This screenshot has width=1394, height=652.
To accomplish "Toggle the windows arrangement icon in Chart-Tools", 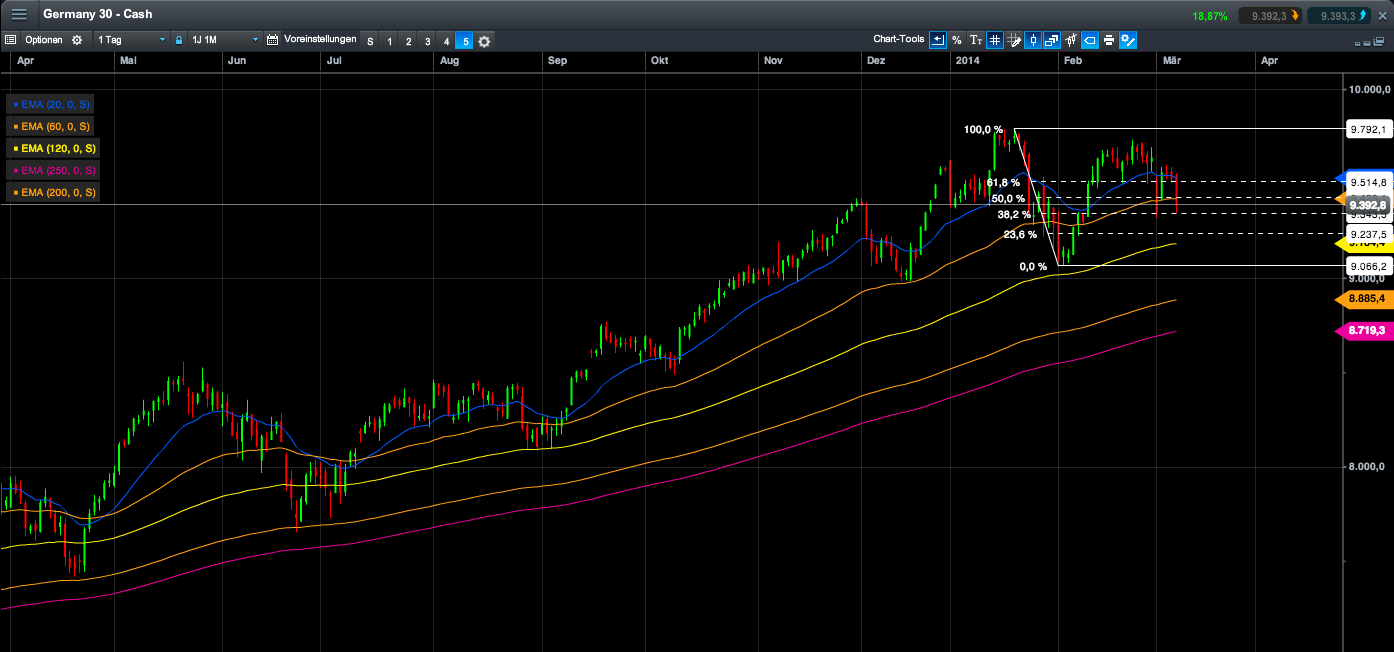I will click(x=1052, y=40).
